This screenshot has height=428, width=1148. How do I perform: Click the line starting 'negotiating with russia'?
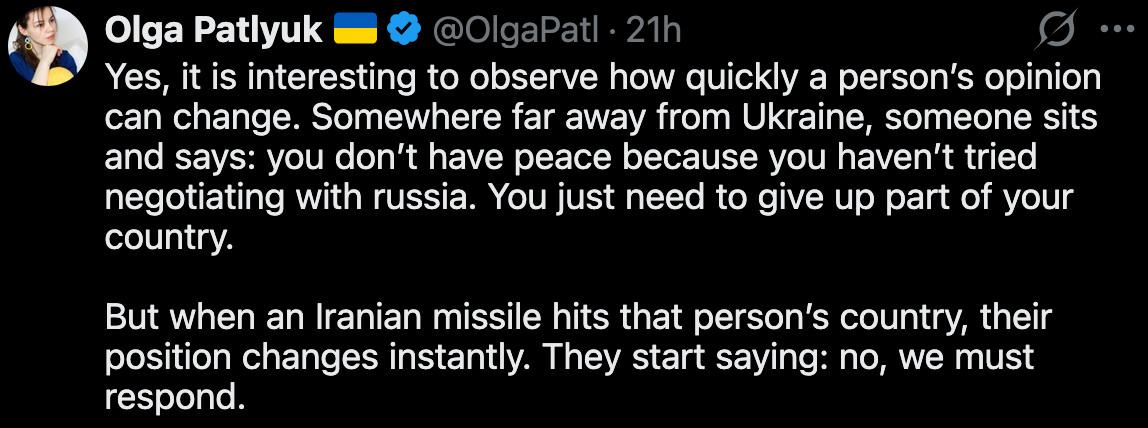click(588, 196)
